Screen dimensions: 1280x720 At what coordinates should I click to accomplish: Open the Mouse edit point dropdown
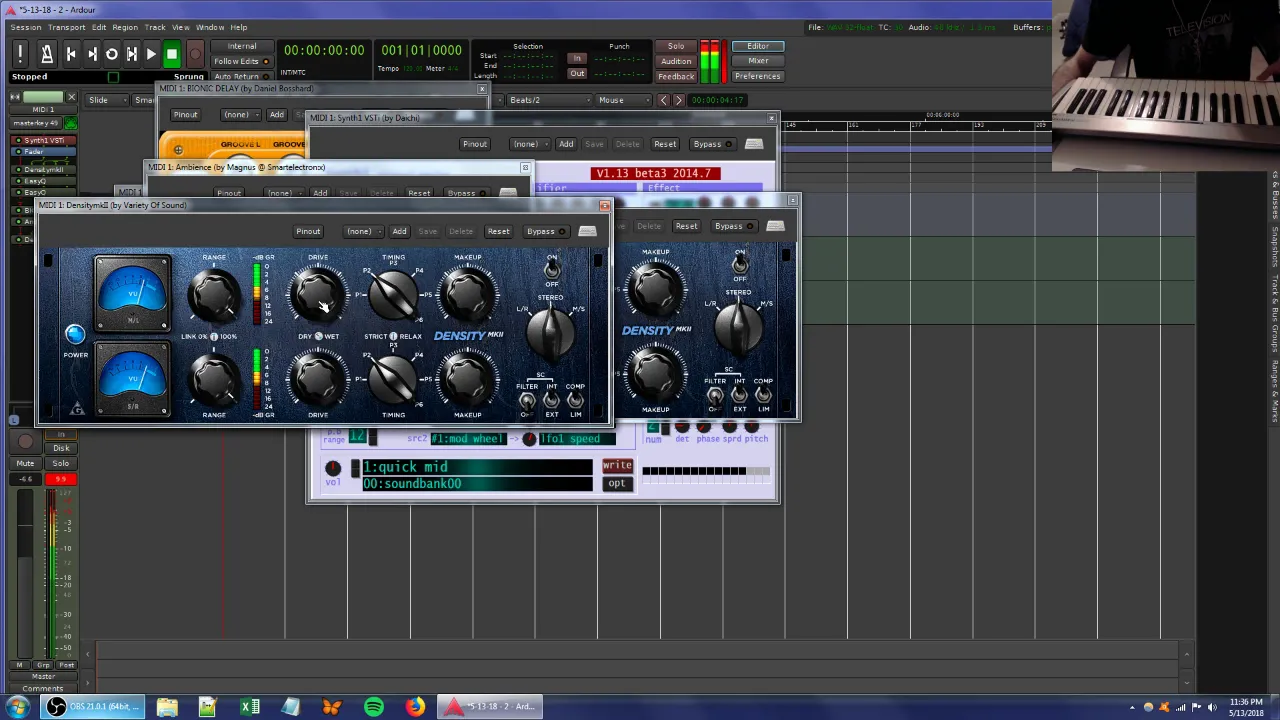pyautogui.click(x=624, y=100)
